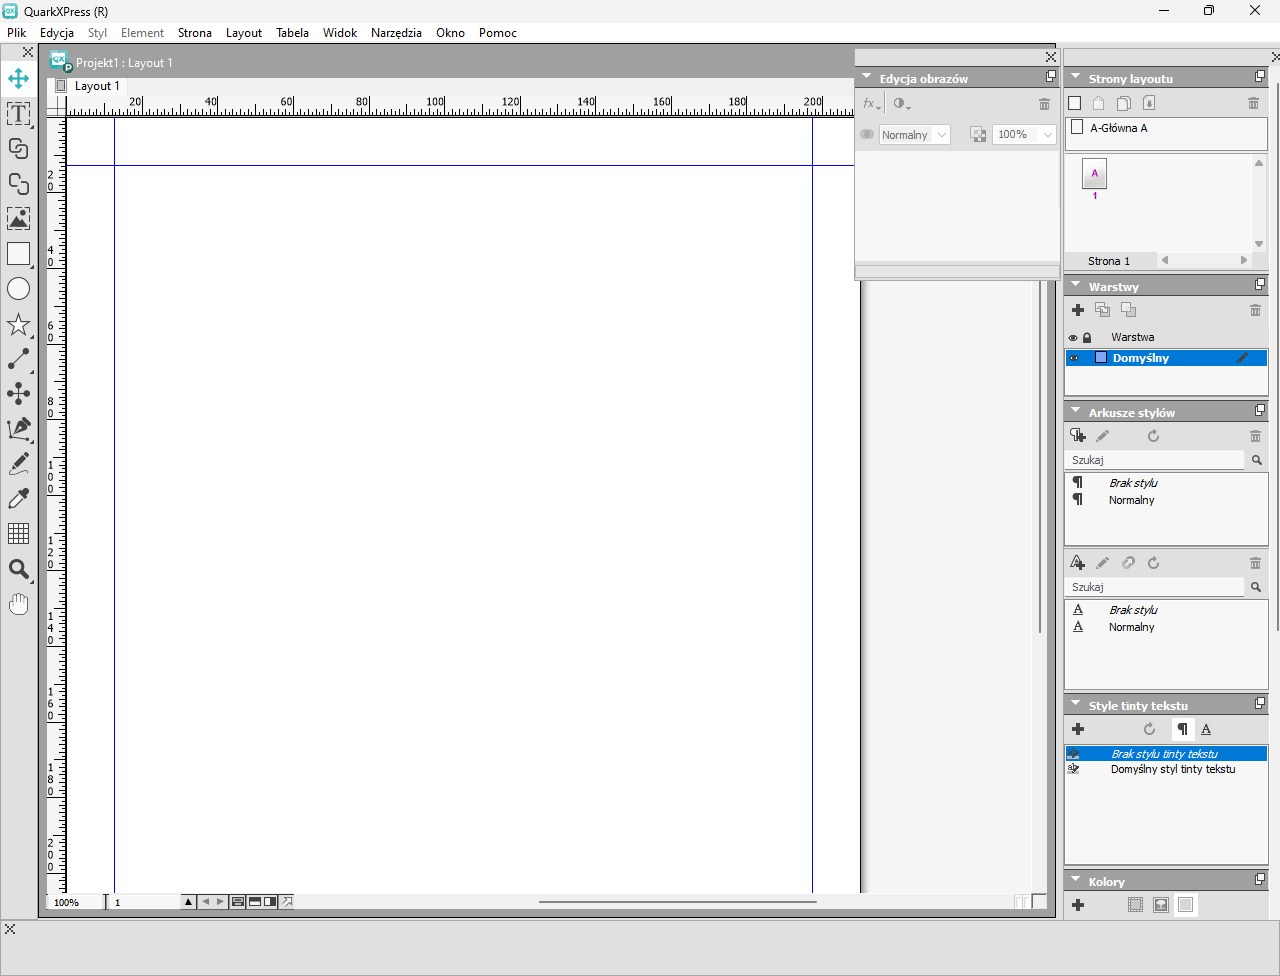Add new text shading style with plus icon
The width and height of the screenshot is (1280, 976).
pyautogui.click(x=1078, y=729)
